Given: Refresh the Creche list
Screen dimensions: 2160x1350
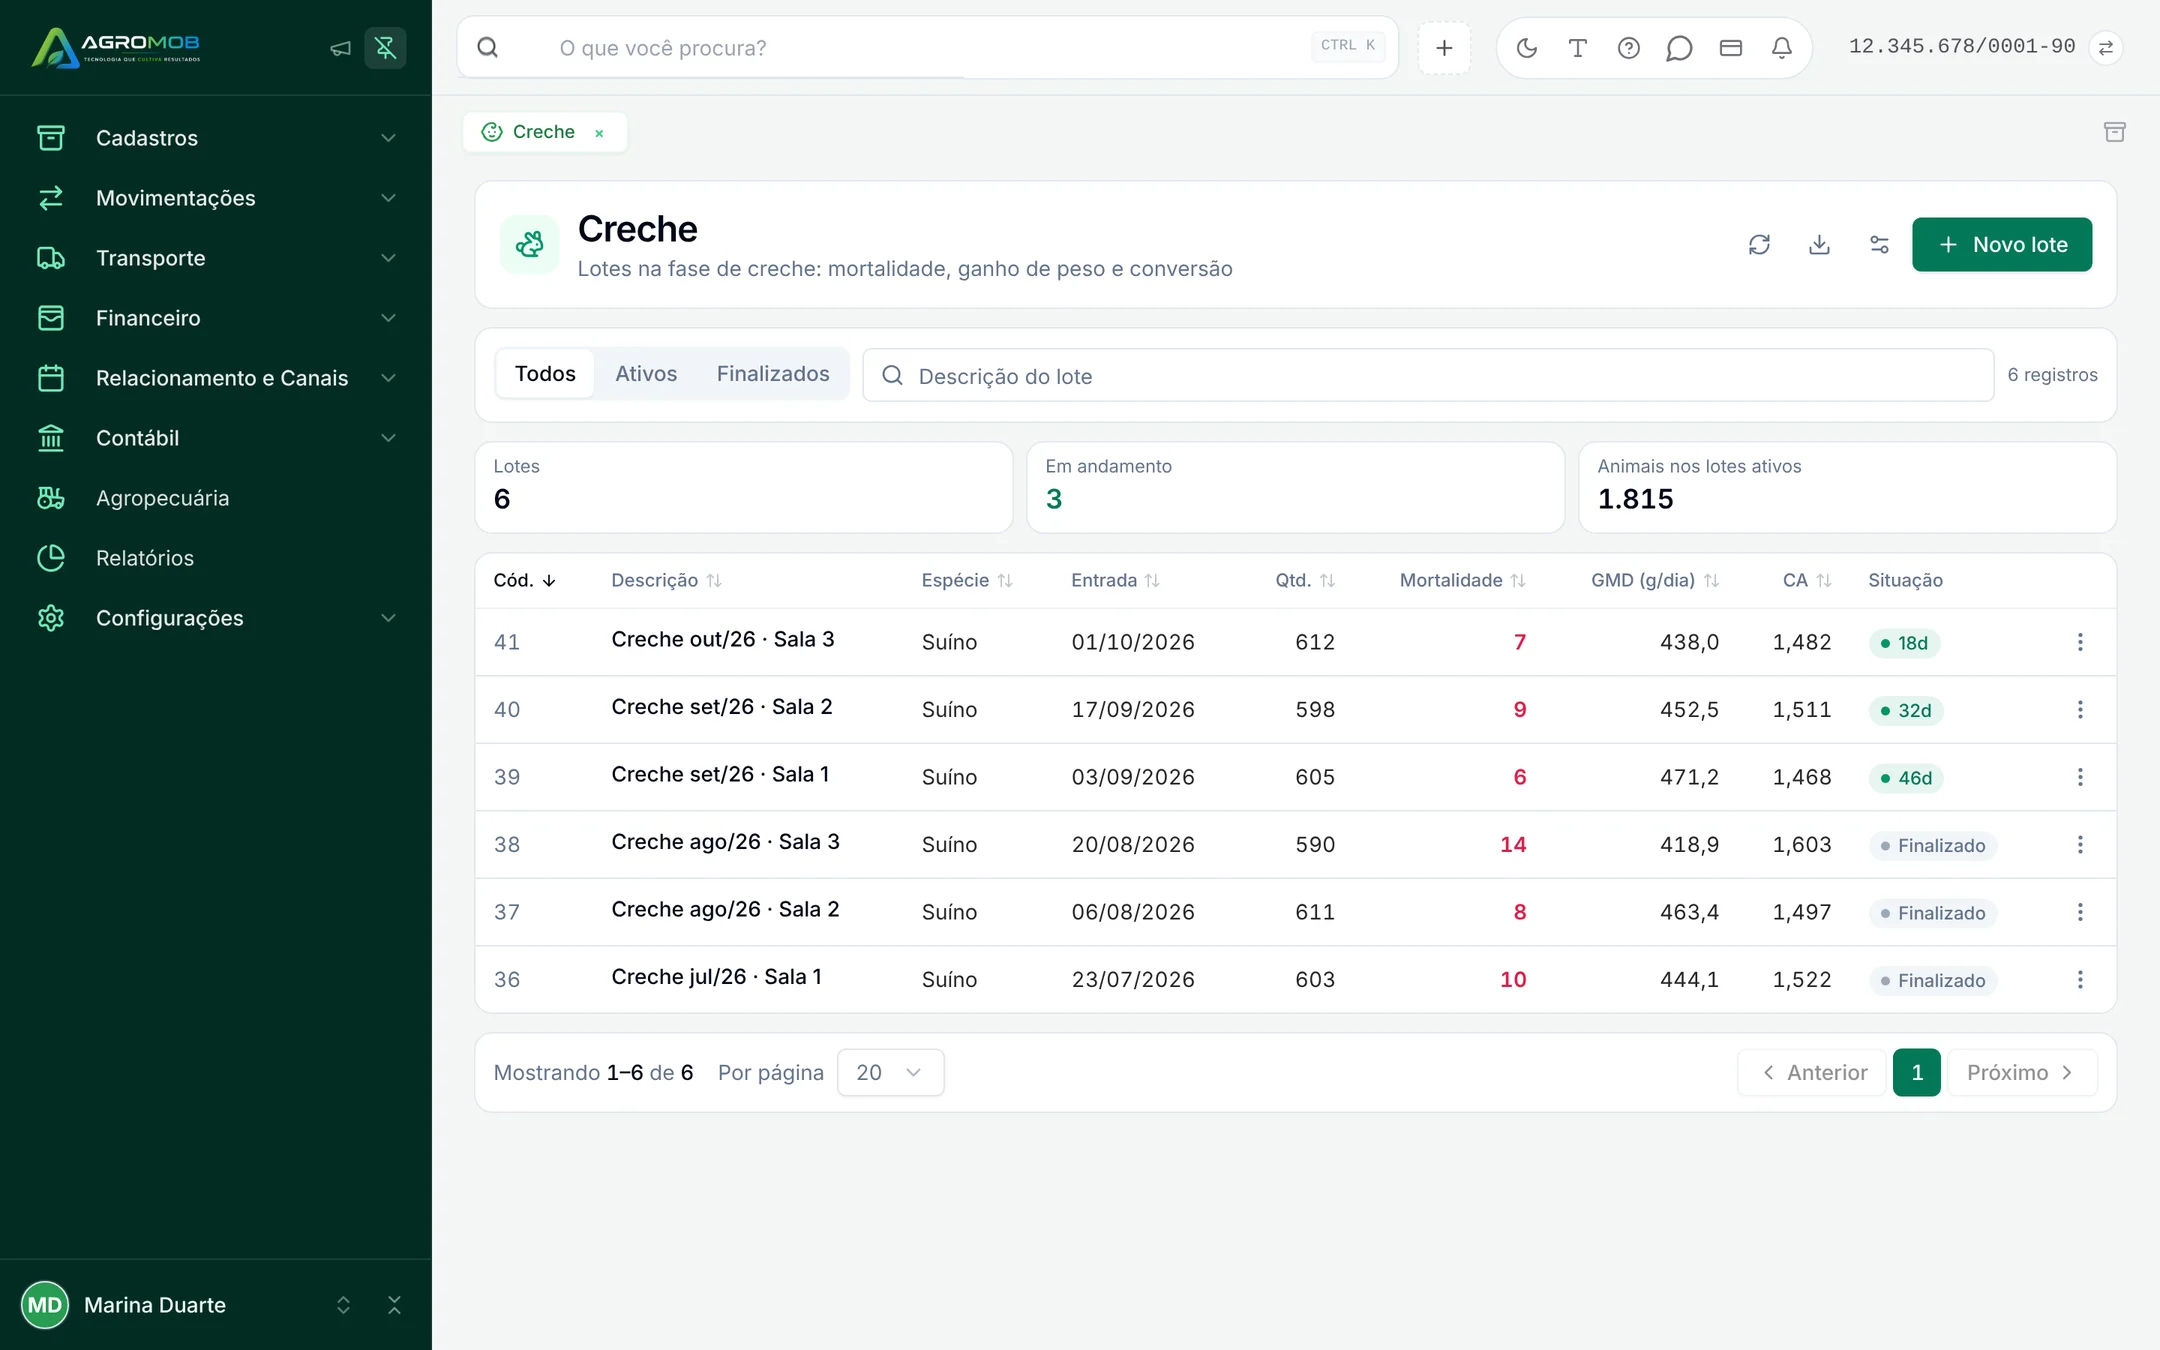Looking at the screenshot, I should coord(1759,244).
